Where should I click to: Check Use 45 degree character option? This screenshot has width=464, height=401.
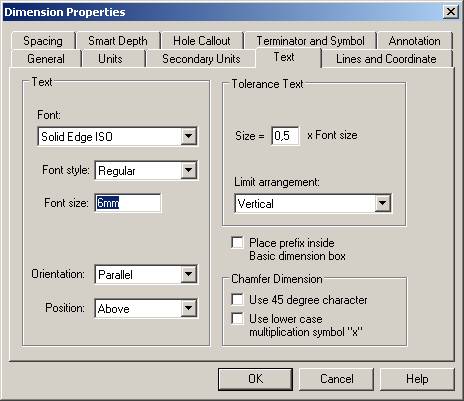pos(237,299)
